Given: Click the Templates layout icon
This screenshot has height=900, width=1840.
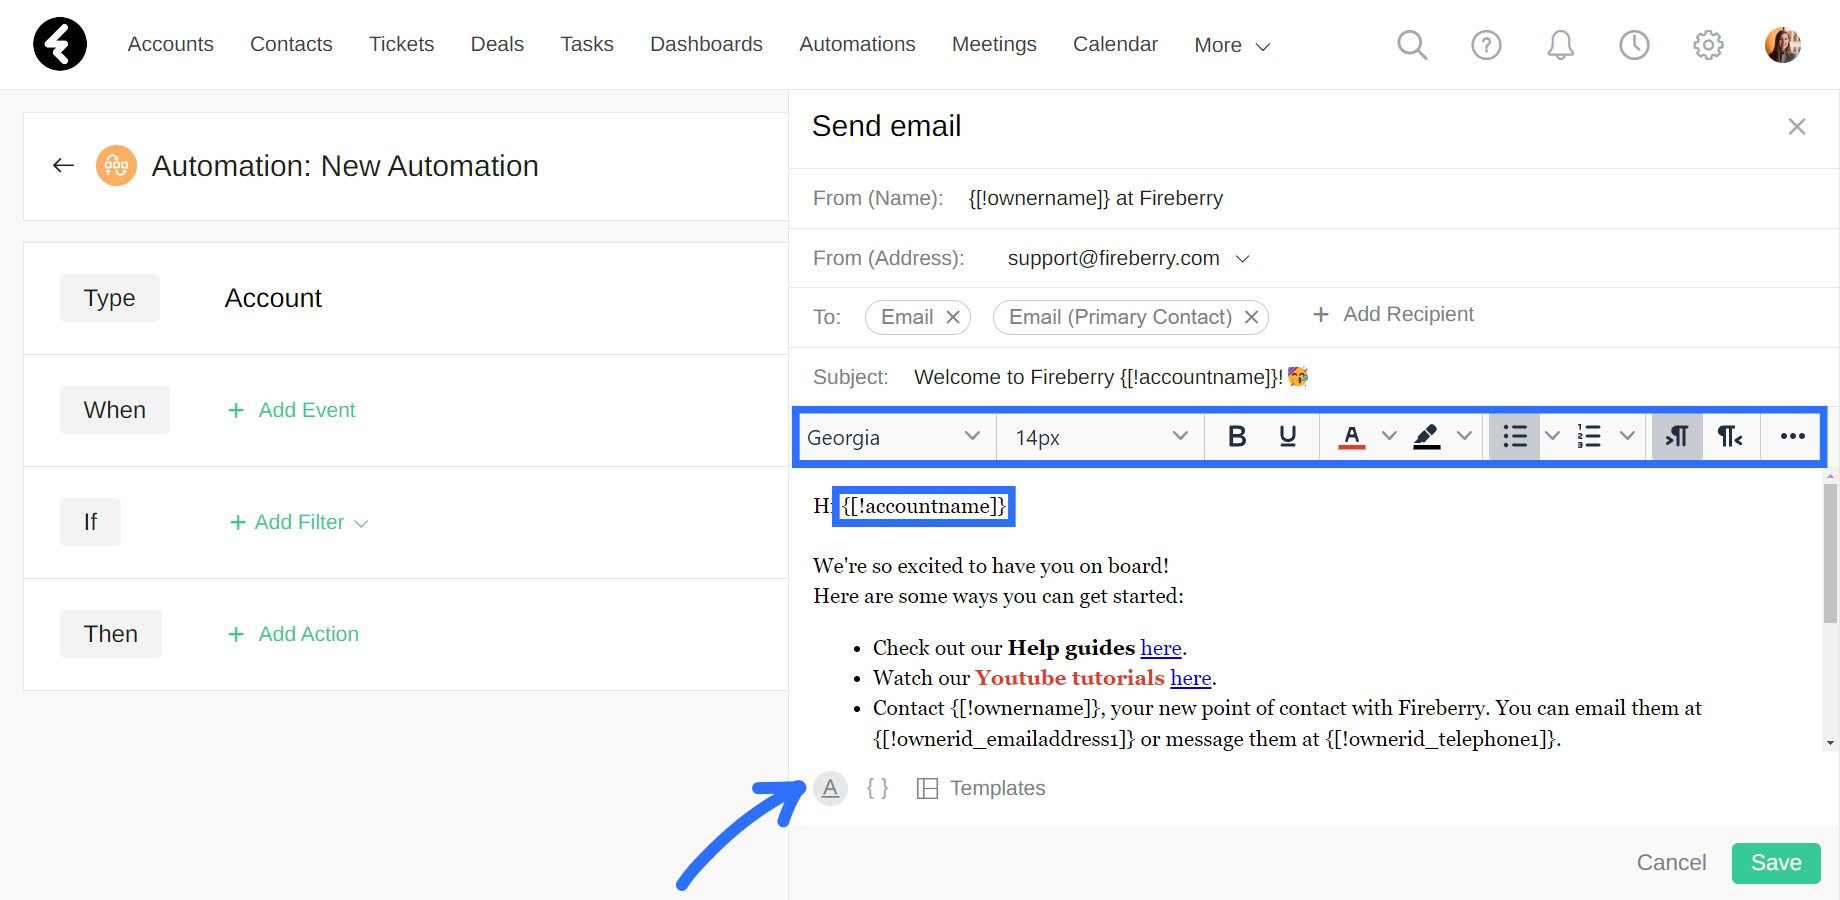Looking at the screenshot, I should (928, 788).
